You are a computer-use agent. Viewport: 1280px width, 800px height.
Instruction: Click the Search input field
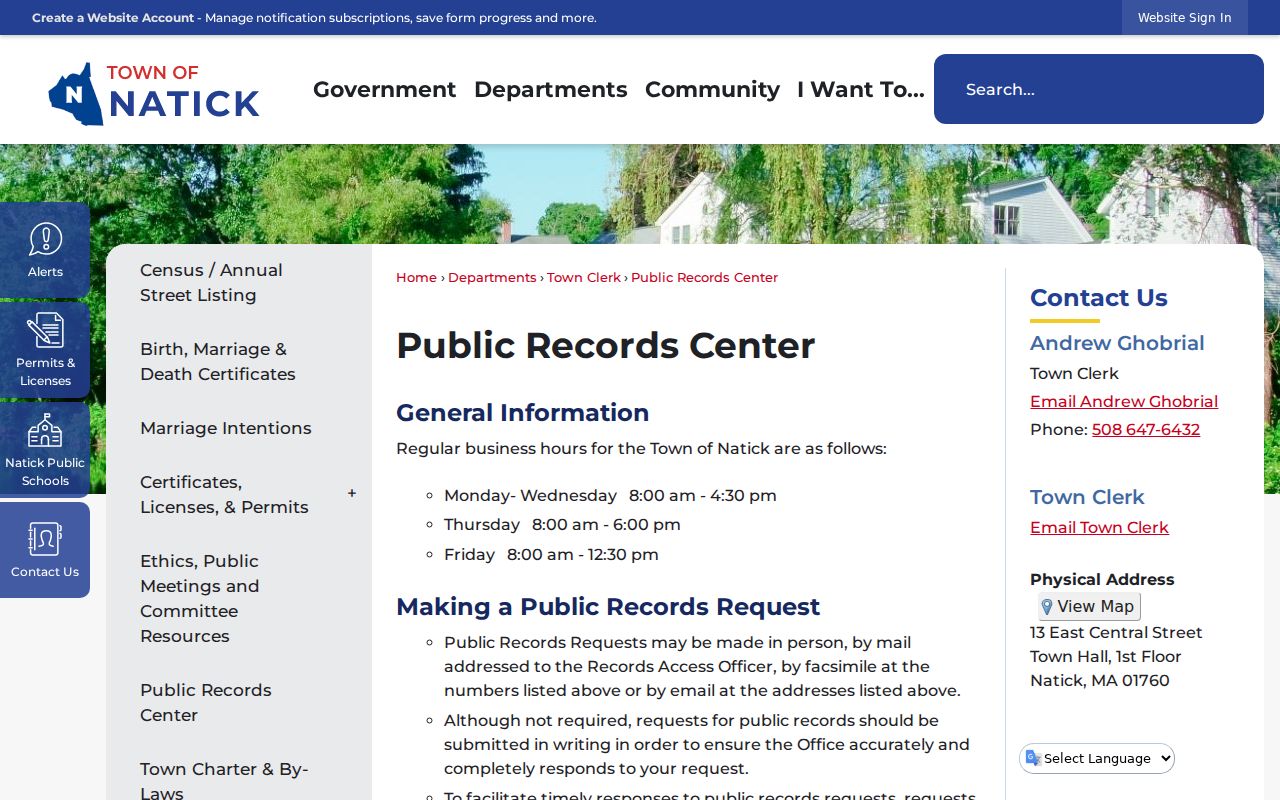[x=1098, y=89]
